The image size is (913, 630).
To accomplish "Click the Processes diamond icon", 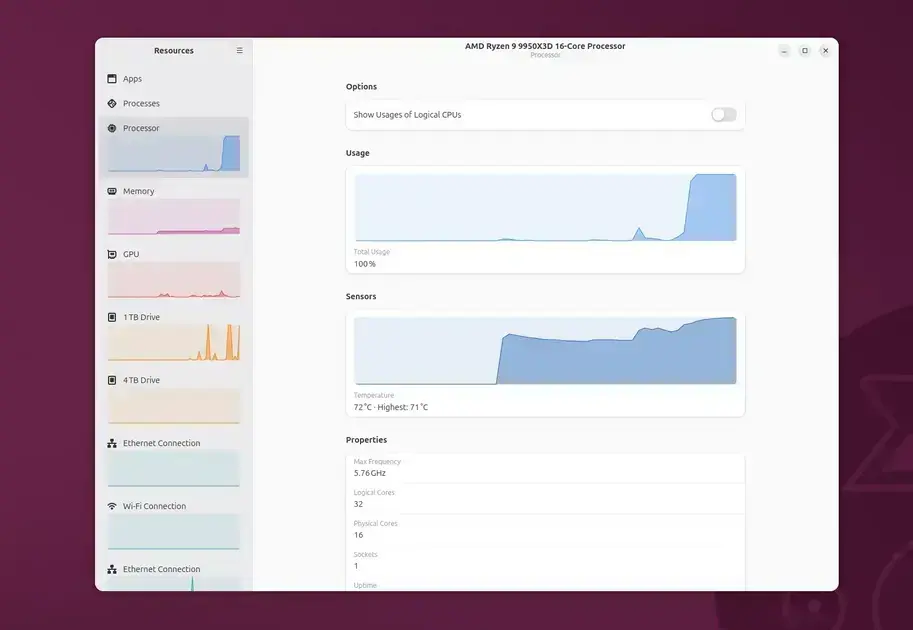I will [x=112, y=103].
